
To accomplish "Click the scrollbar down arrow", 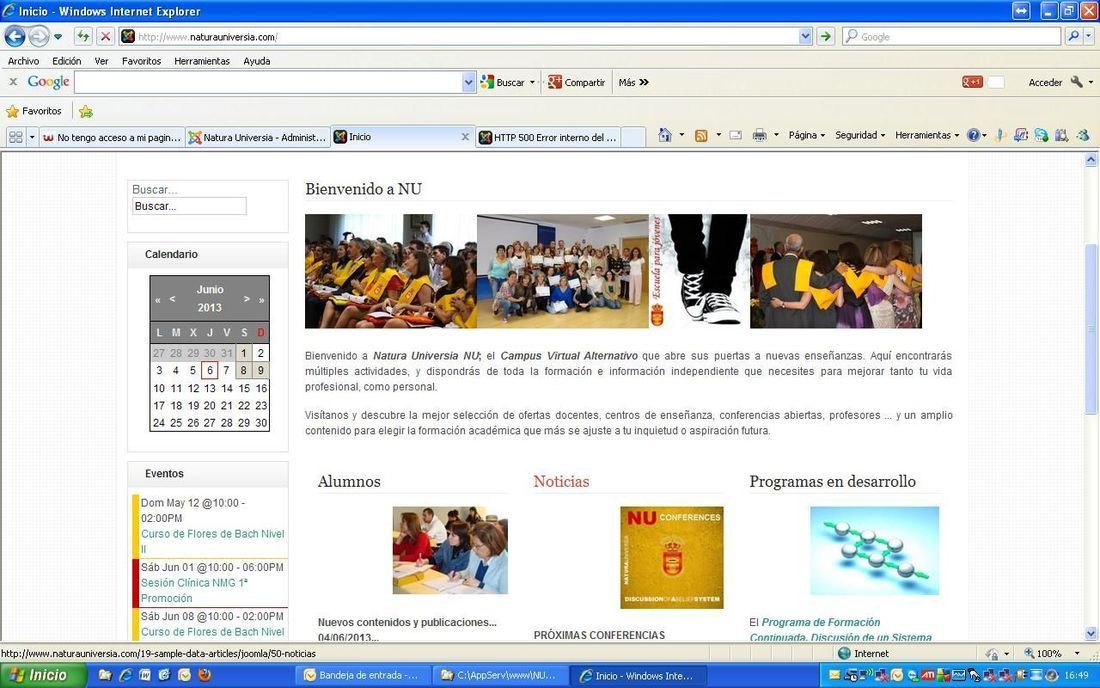I will [1091, 633].
